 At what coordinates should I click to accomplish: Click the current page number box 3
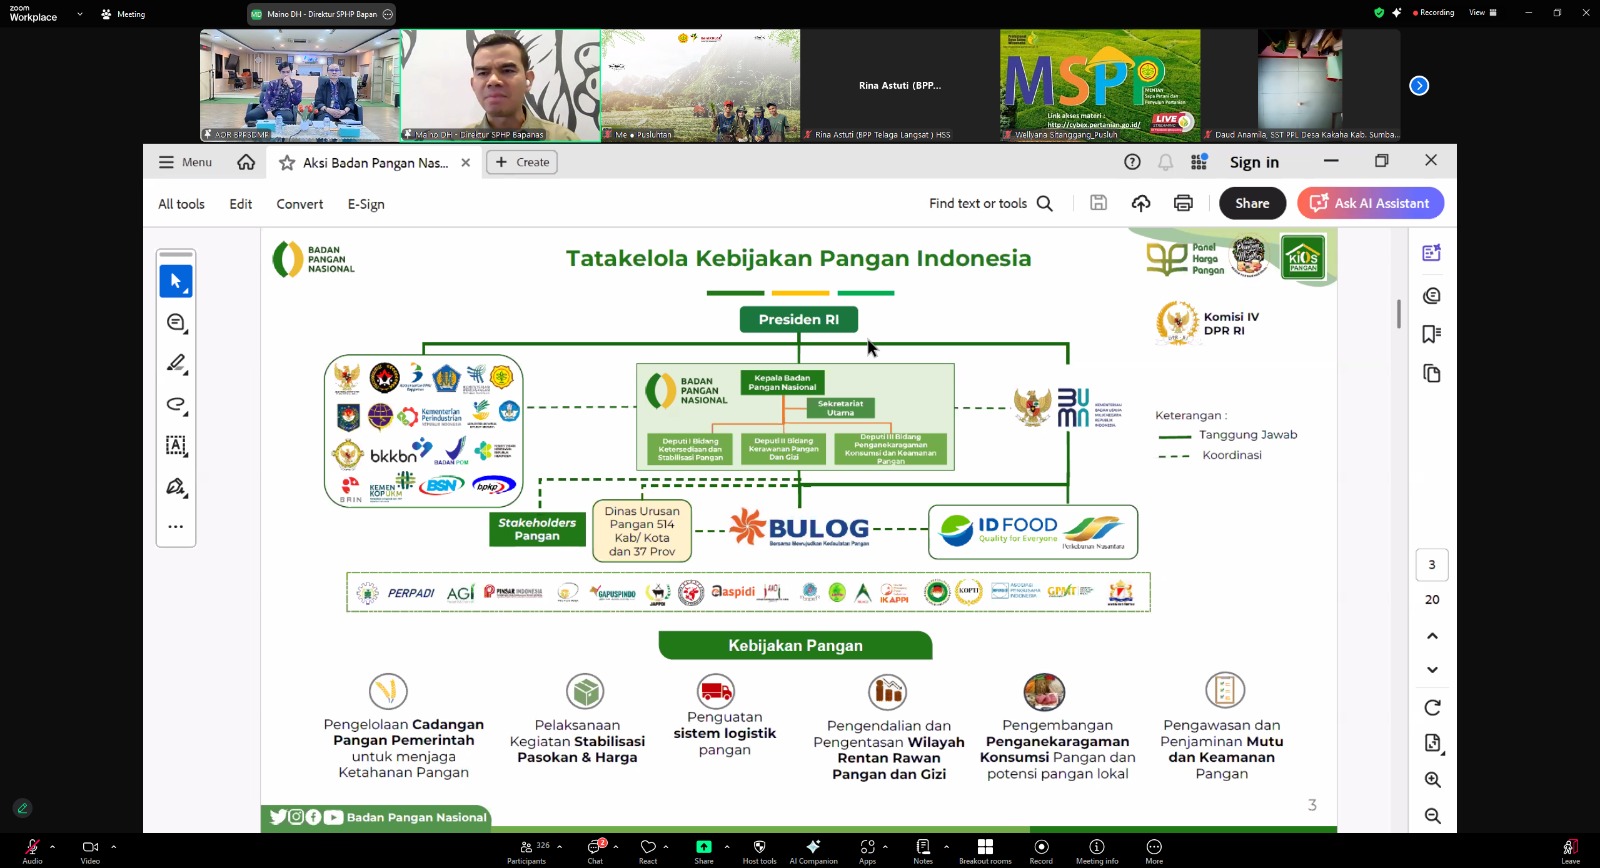click(x=1432, y=565)
